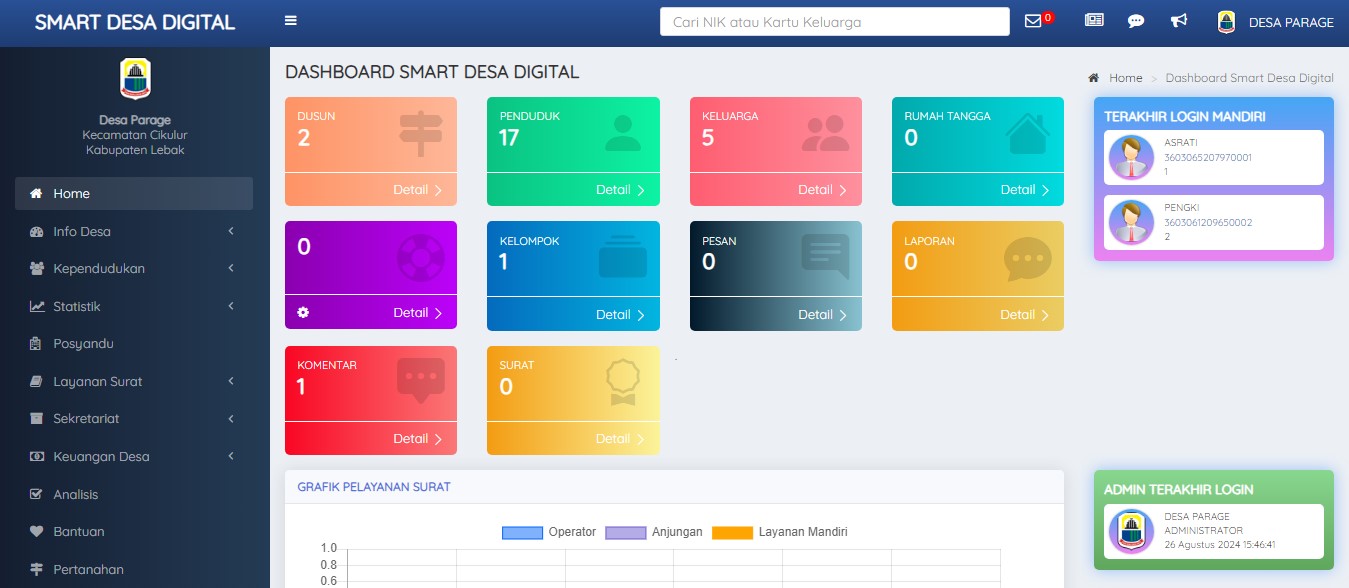This screenshot has width=1349, height=588.
Task: Open Detail link on Penduduk card
Action: coord(620,190)
